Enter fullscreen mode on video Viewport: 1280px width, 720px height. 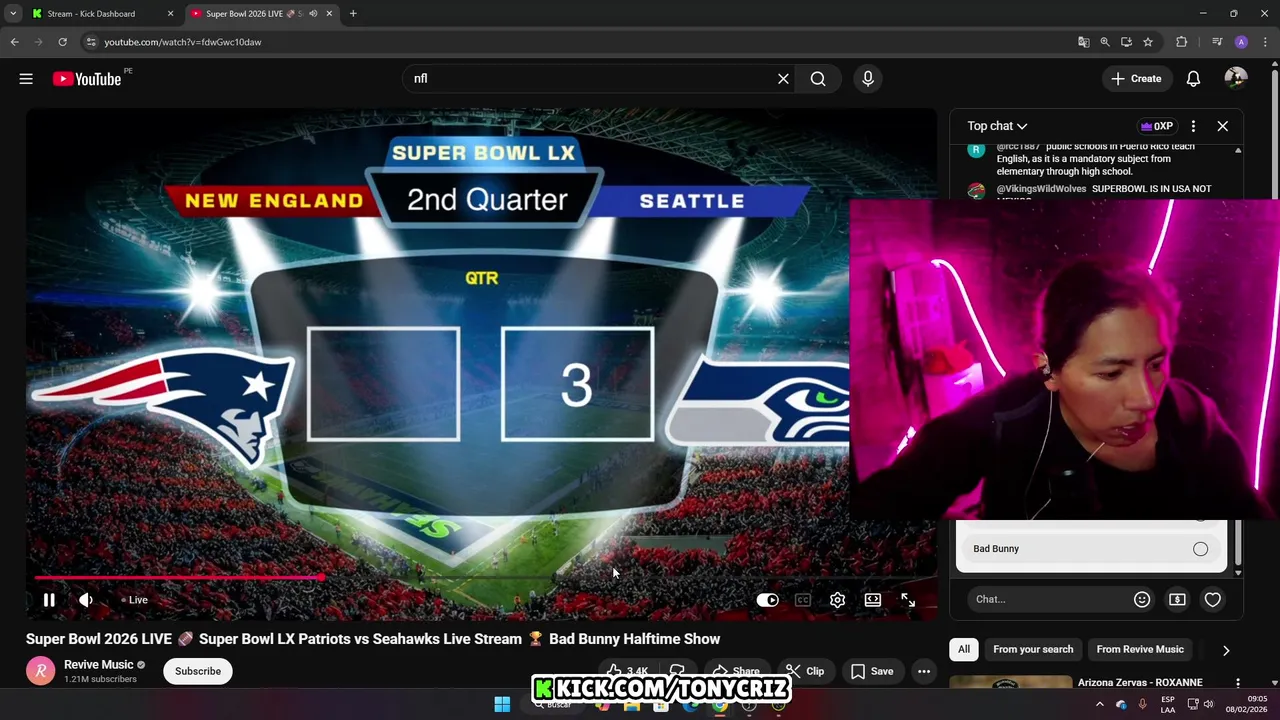(x=908, y=600)
